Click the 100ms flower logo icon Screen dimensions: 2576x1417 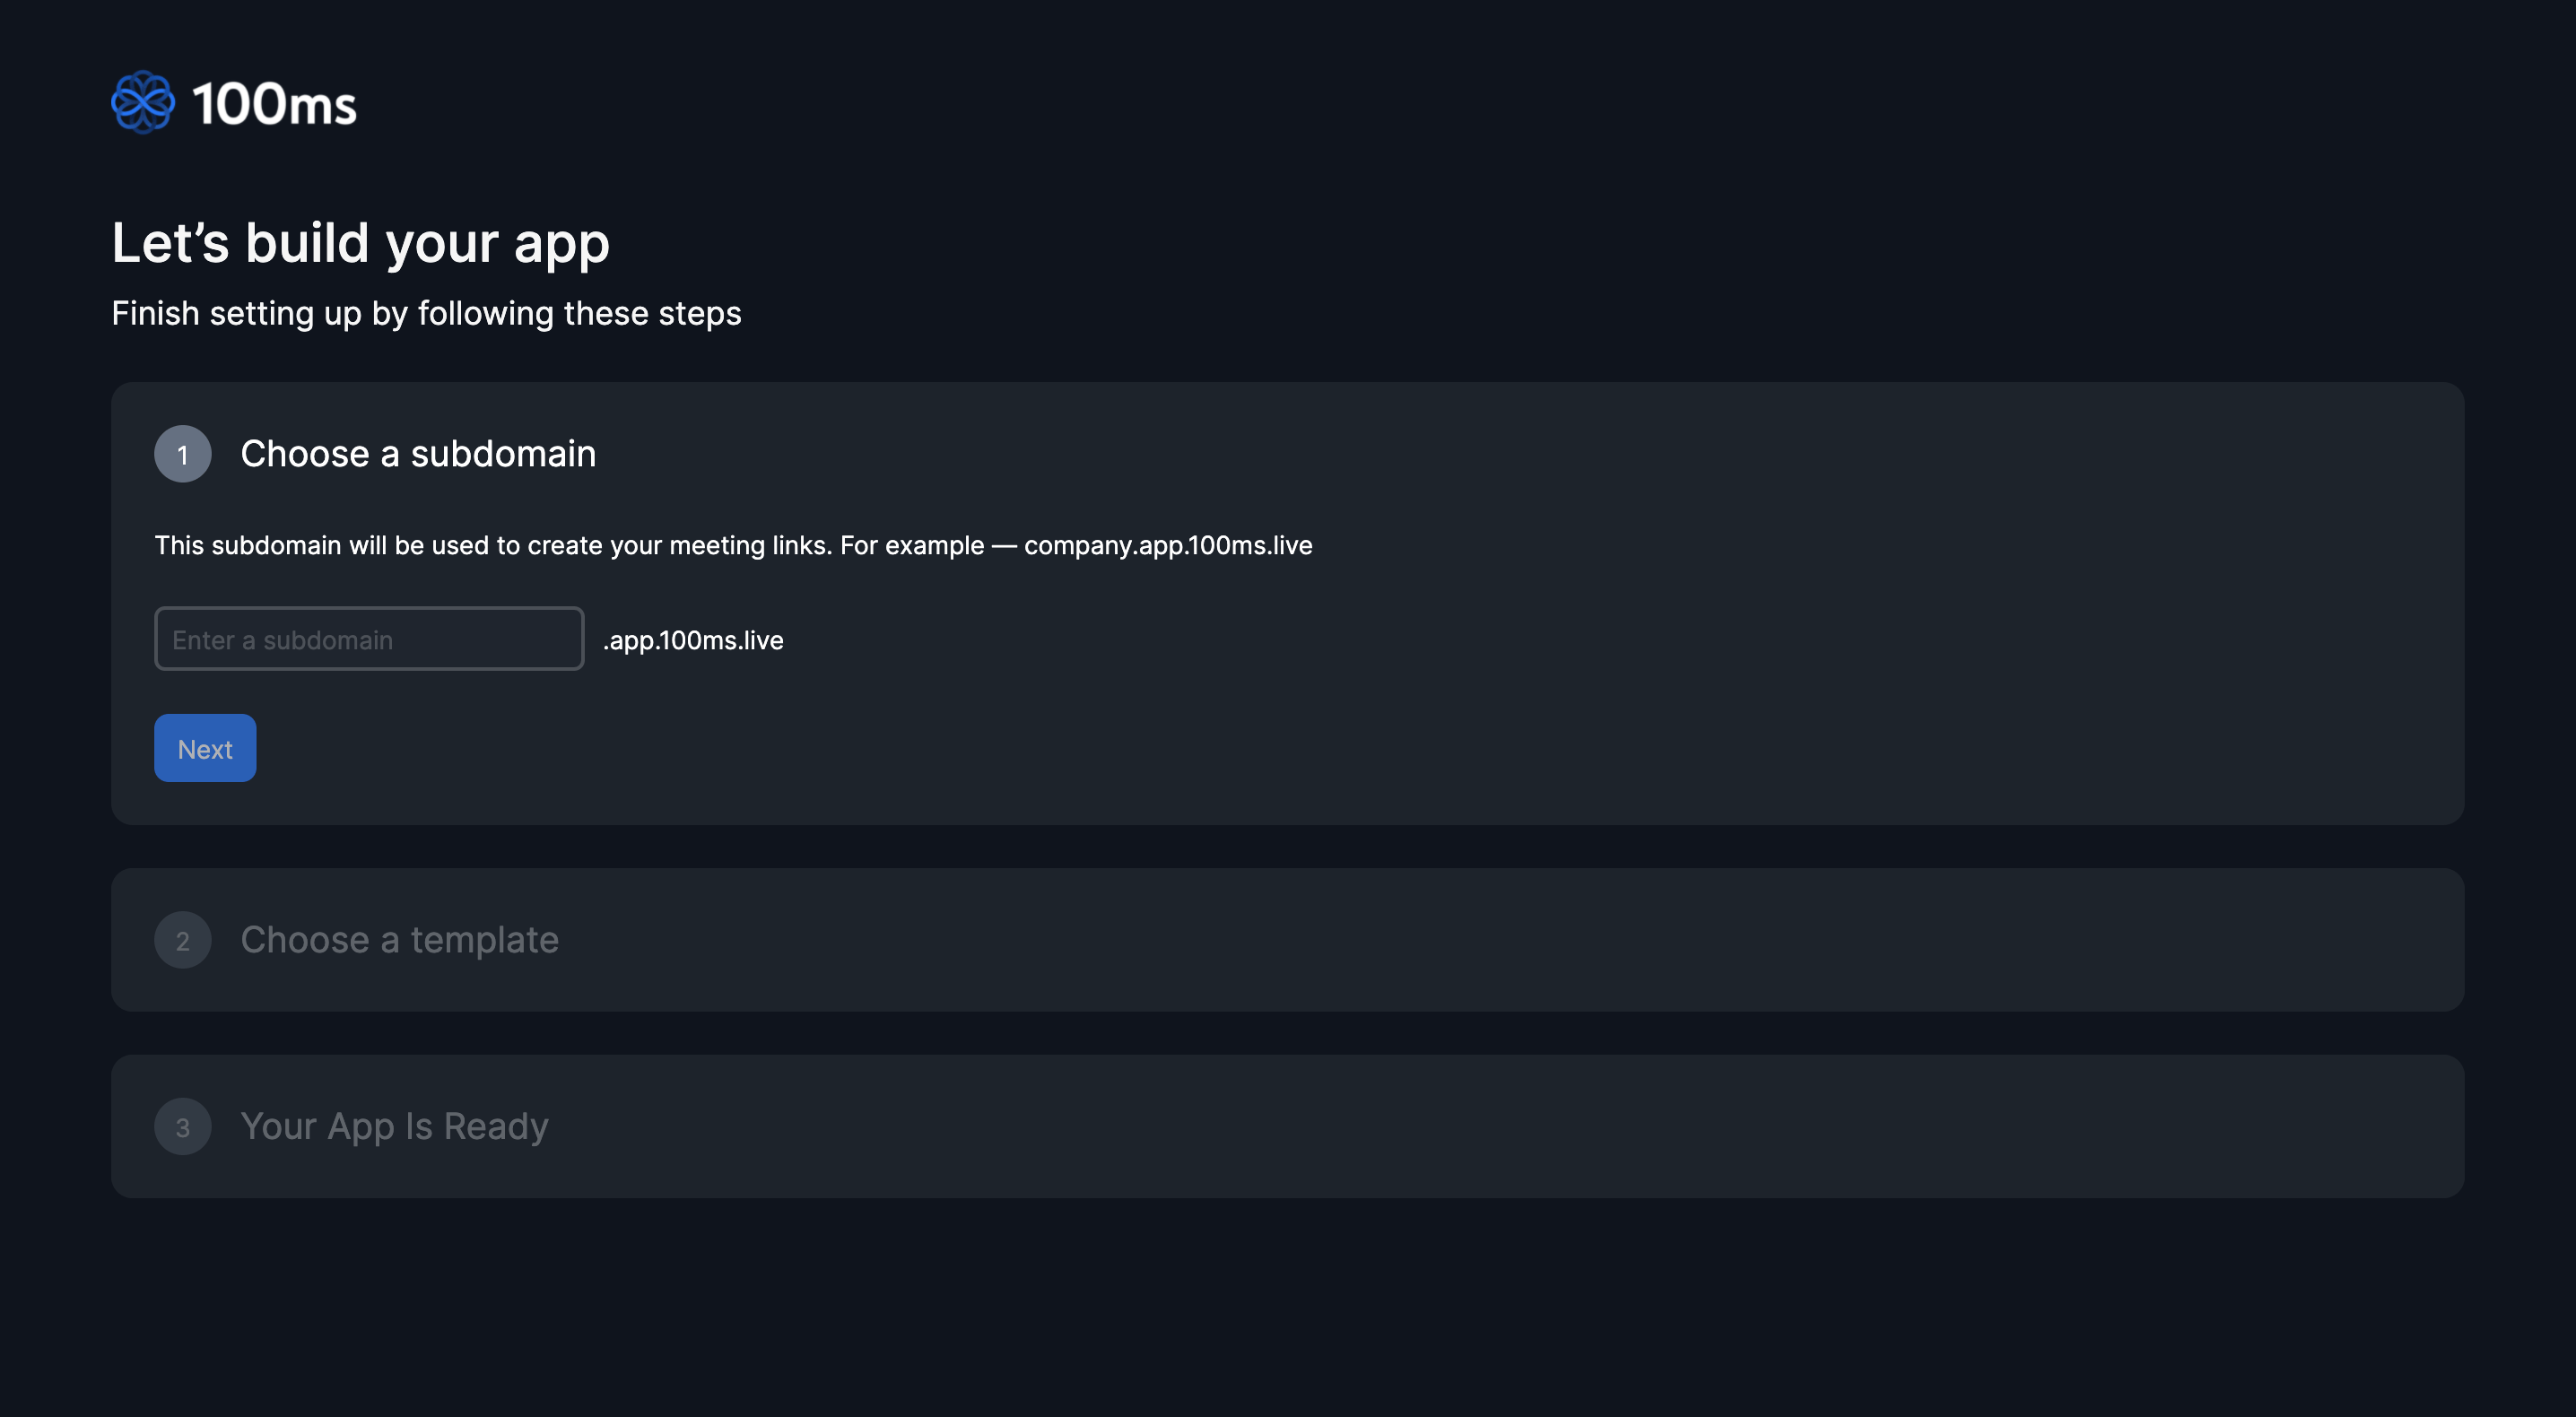pos(145,101)
